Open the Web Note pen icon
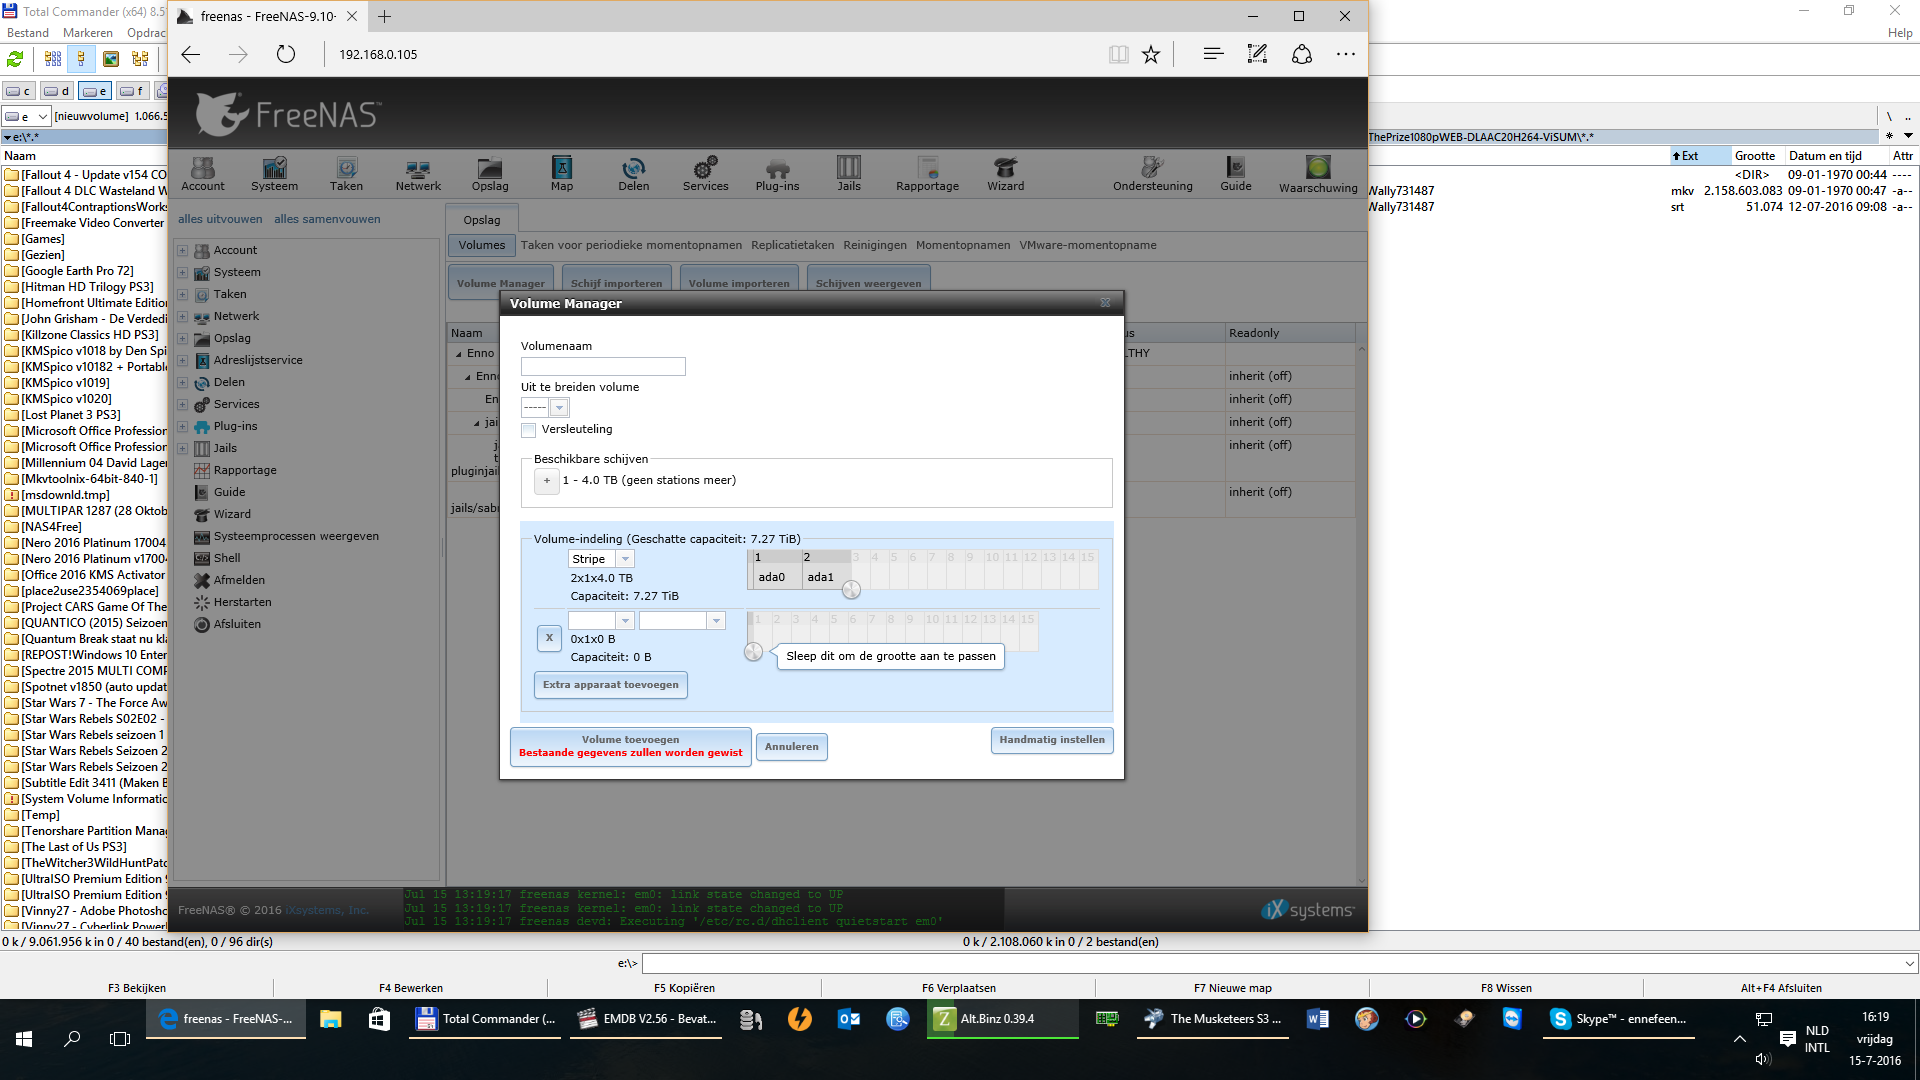The width and height of the screenshot is (1920, 1080). coord(1257,54)
